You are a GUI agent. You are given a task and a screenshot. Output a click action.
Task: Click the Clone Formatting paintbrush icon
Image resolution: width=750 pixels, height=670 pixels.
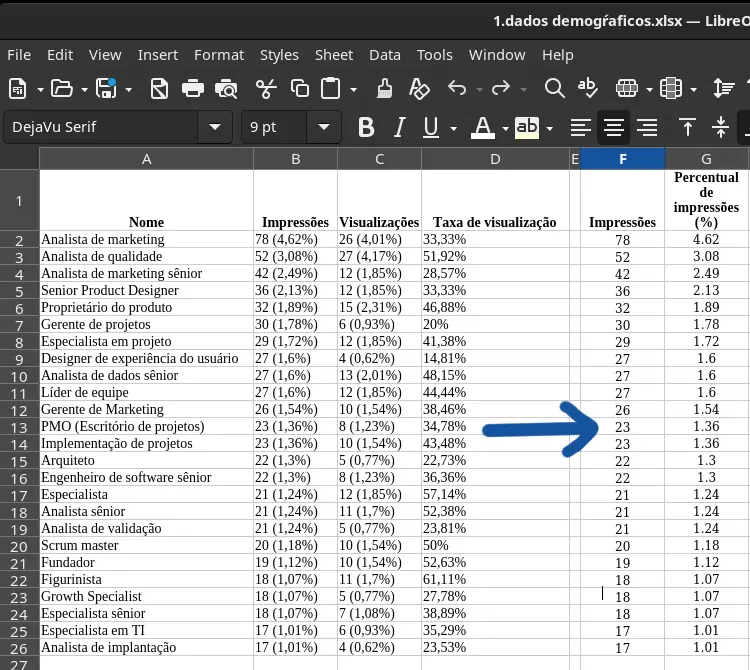384,89
